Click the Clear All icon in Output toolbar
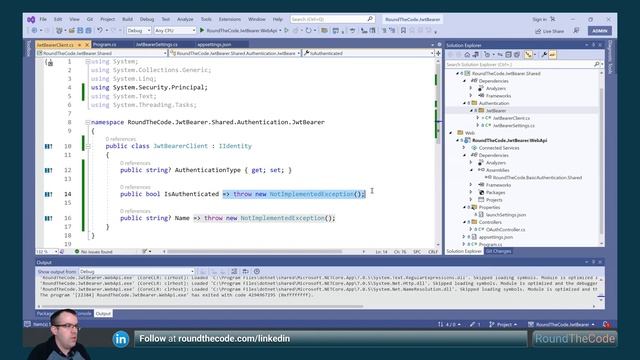Screen dimensions: 640x360 pos(234,271)
